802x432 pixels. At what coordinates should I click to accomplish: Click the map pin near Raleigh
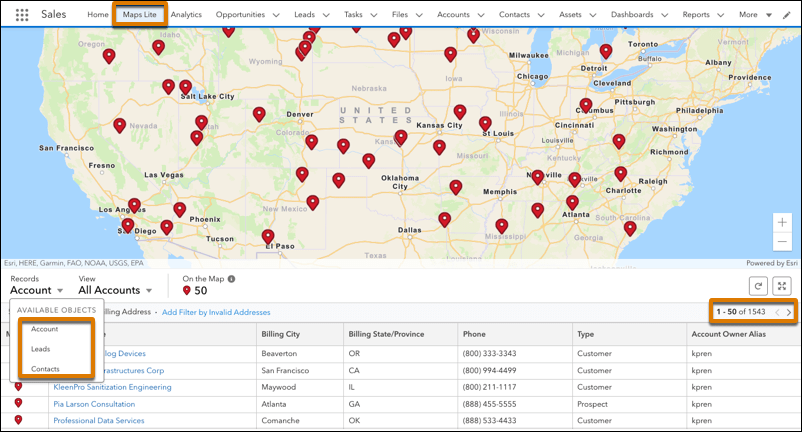click(x=620, y=174)
